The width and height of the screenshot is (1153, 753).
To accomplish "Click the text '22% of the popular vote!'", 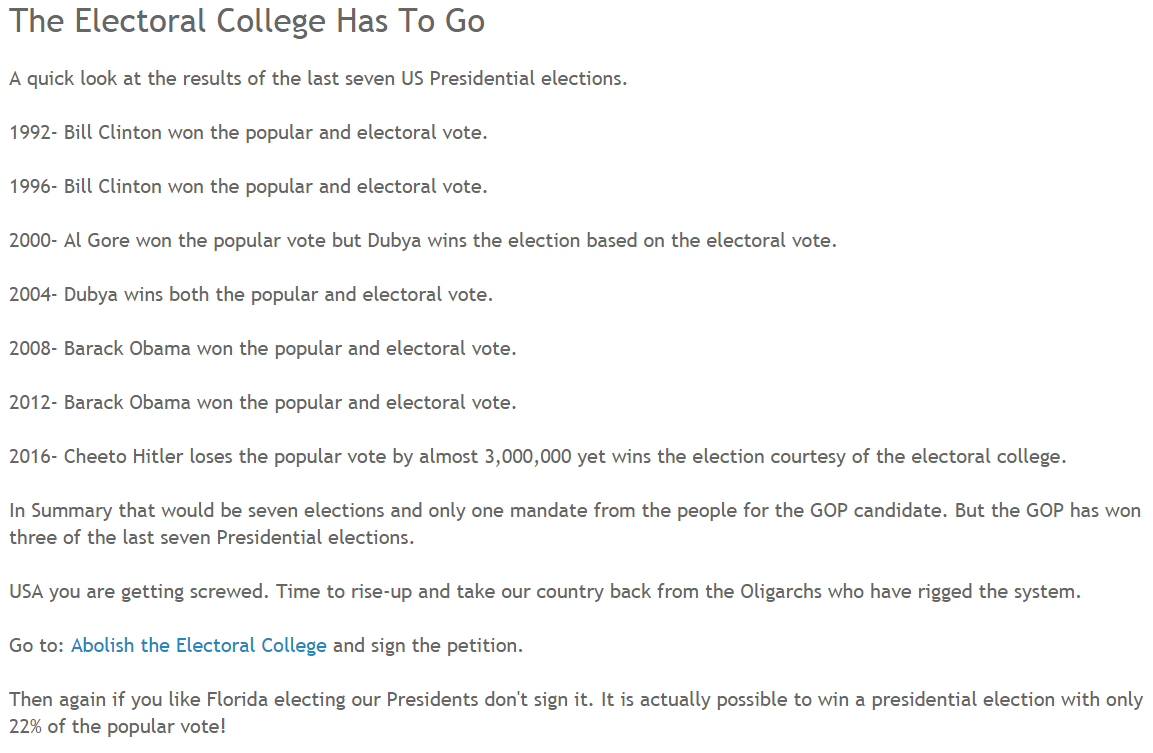I will click(117, 727).
